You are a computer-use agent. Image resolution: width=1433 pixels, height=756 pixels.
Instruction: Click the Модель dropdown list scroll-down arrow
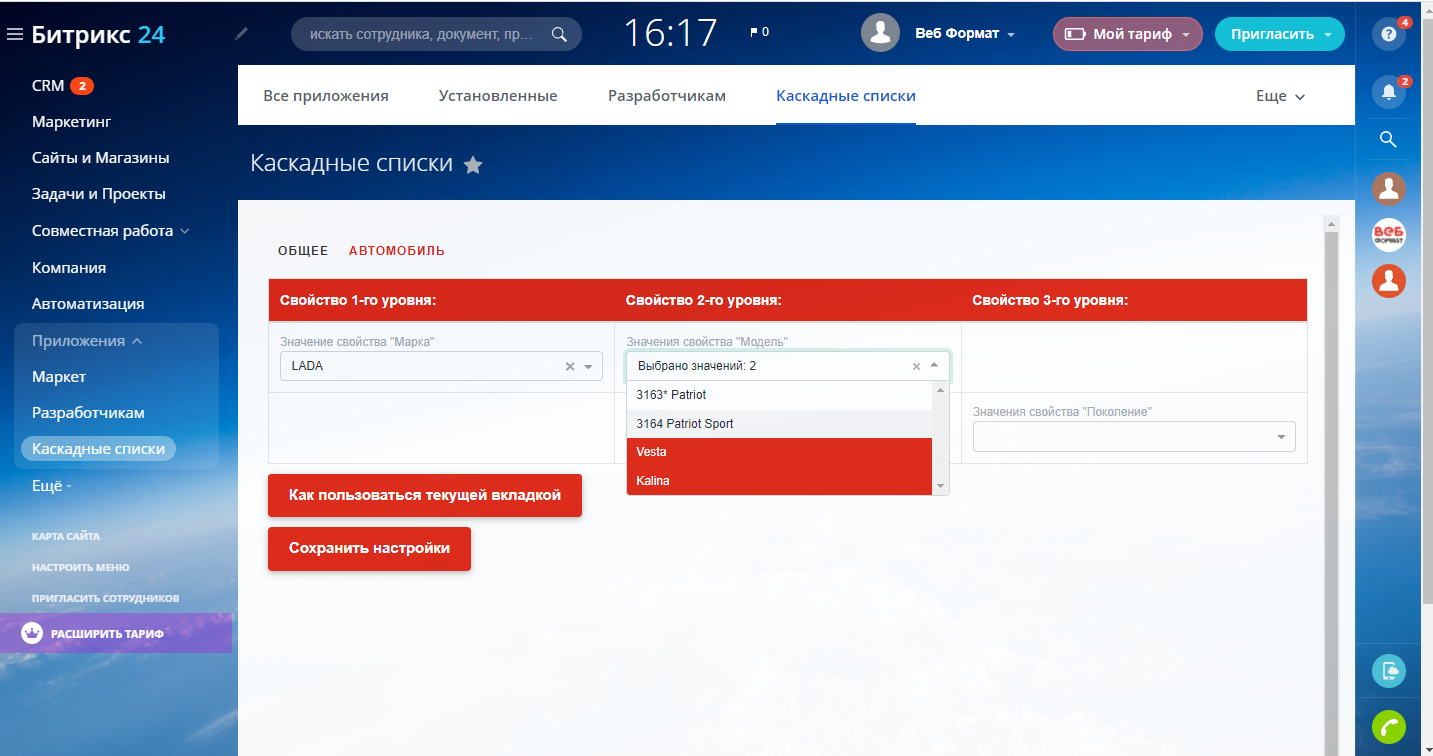pyautogui.click(x=940, y=486)
